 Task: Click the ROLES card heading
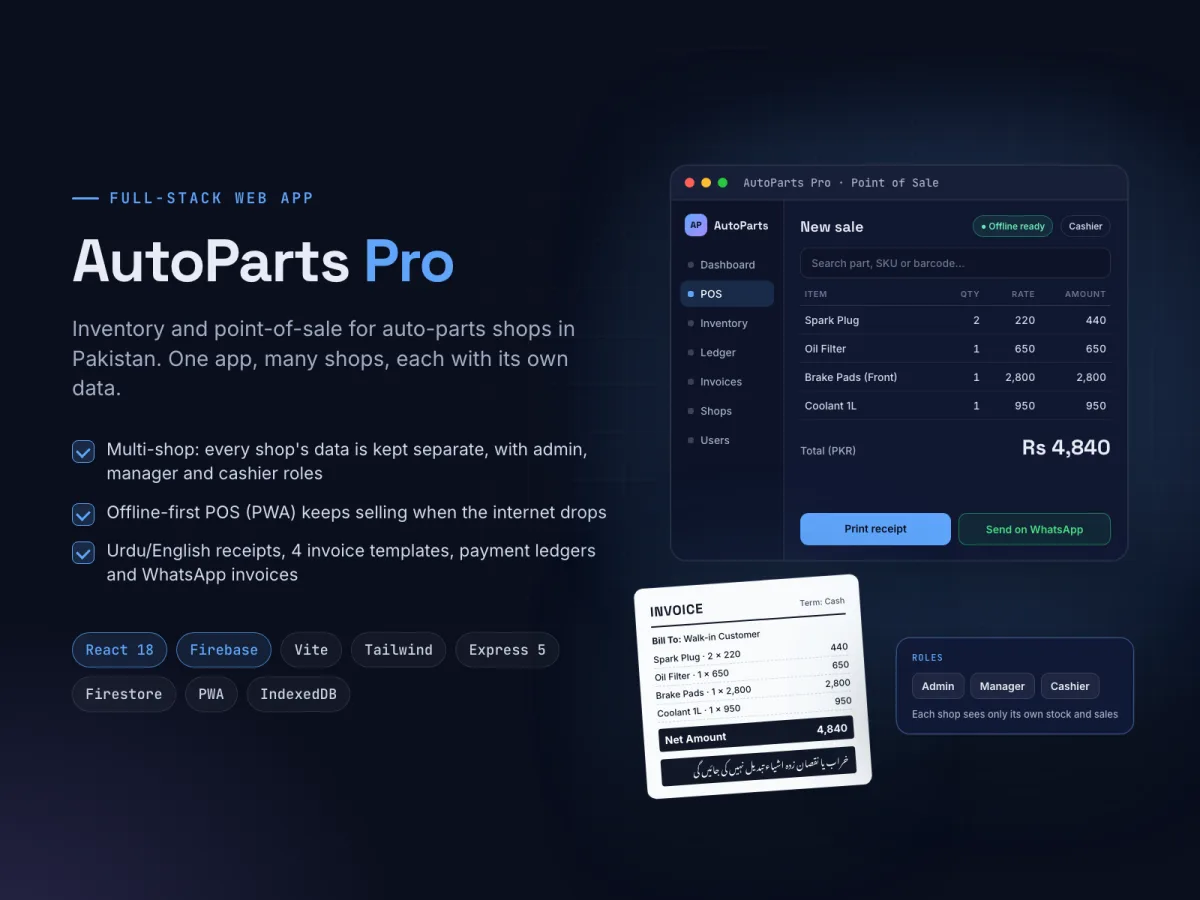(927, 658)
